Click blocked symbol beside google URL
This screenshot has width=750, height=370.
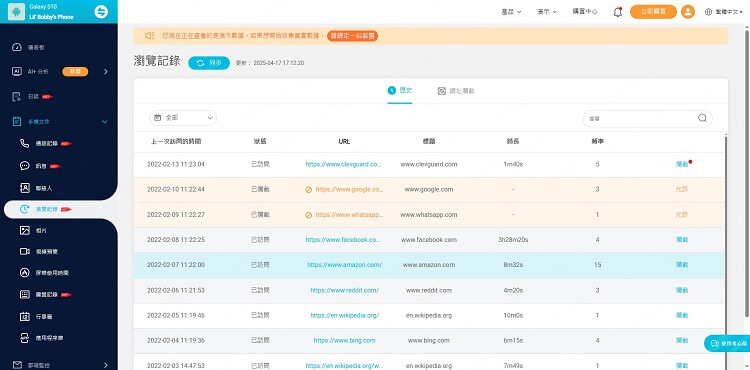click(x=309, y=190)
